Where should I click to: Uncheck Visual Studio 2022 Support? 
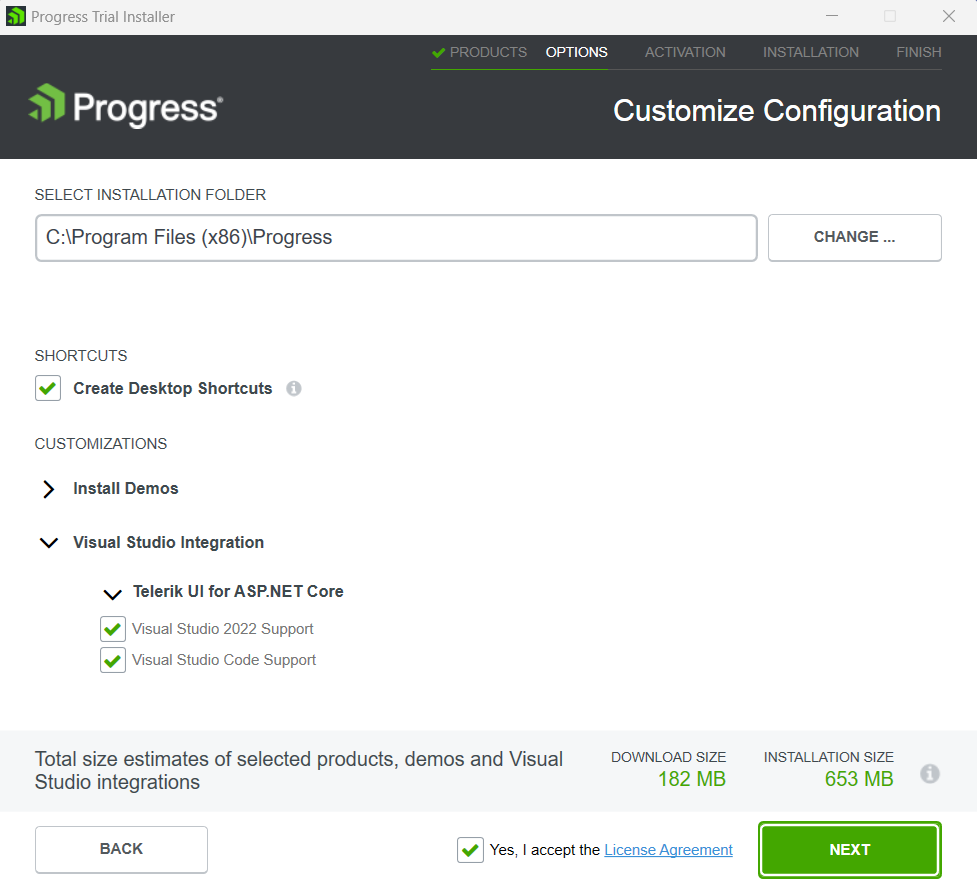113,629
